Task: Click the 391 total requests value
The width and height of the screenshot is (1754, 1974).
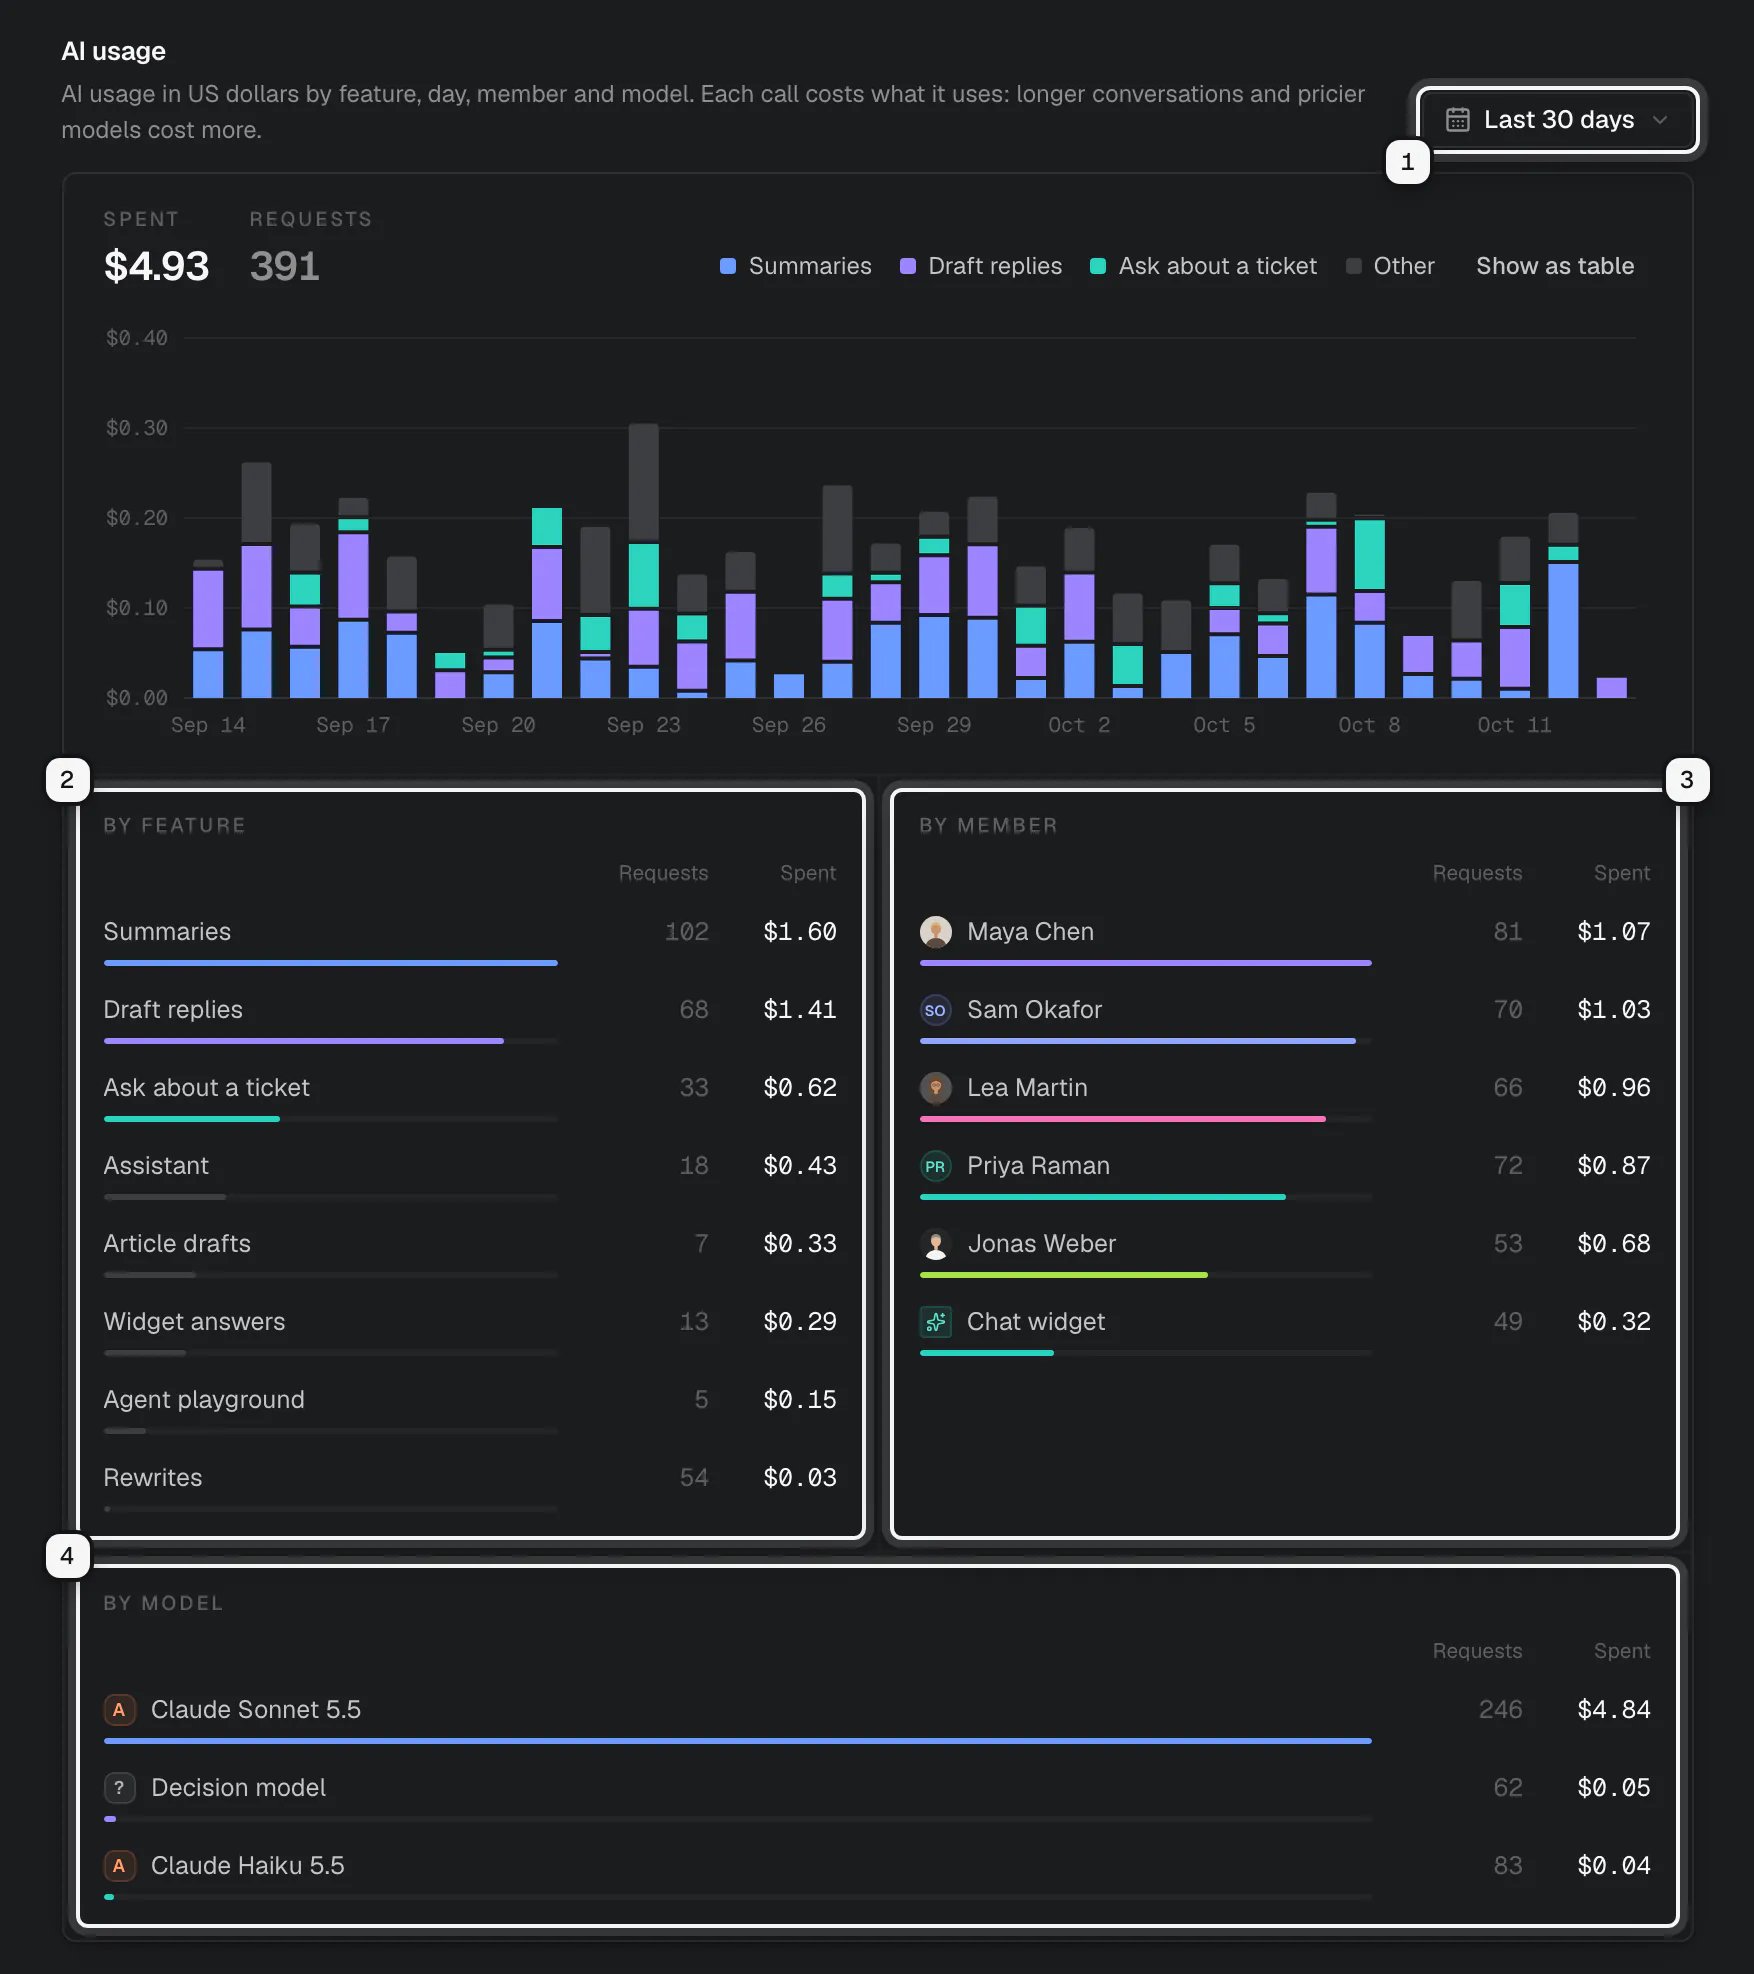Action: 285,266
